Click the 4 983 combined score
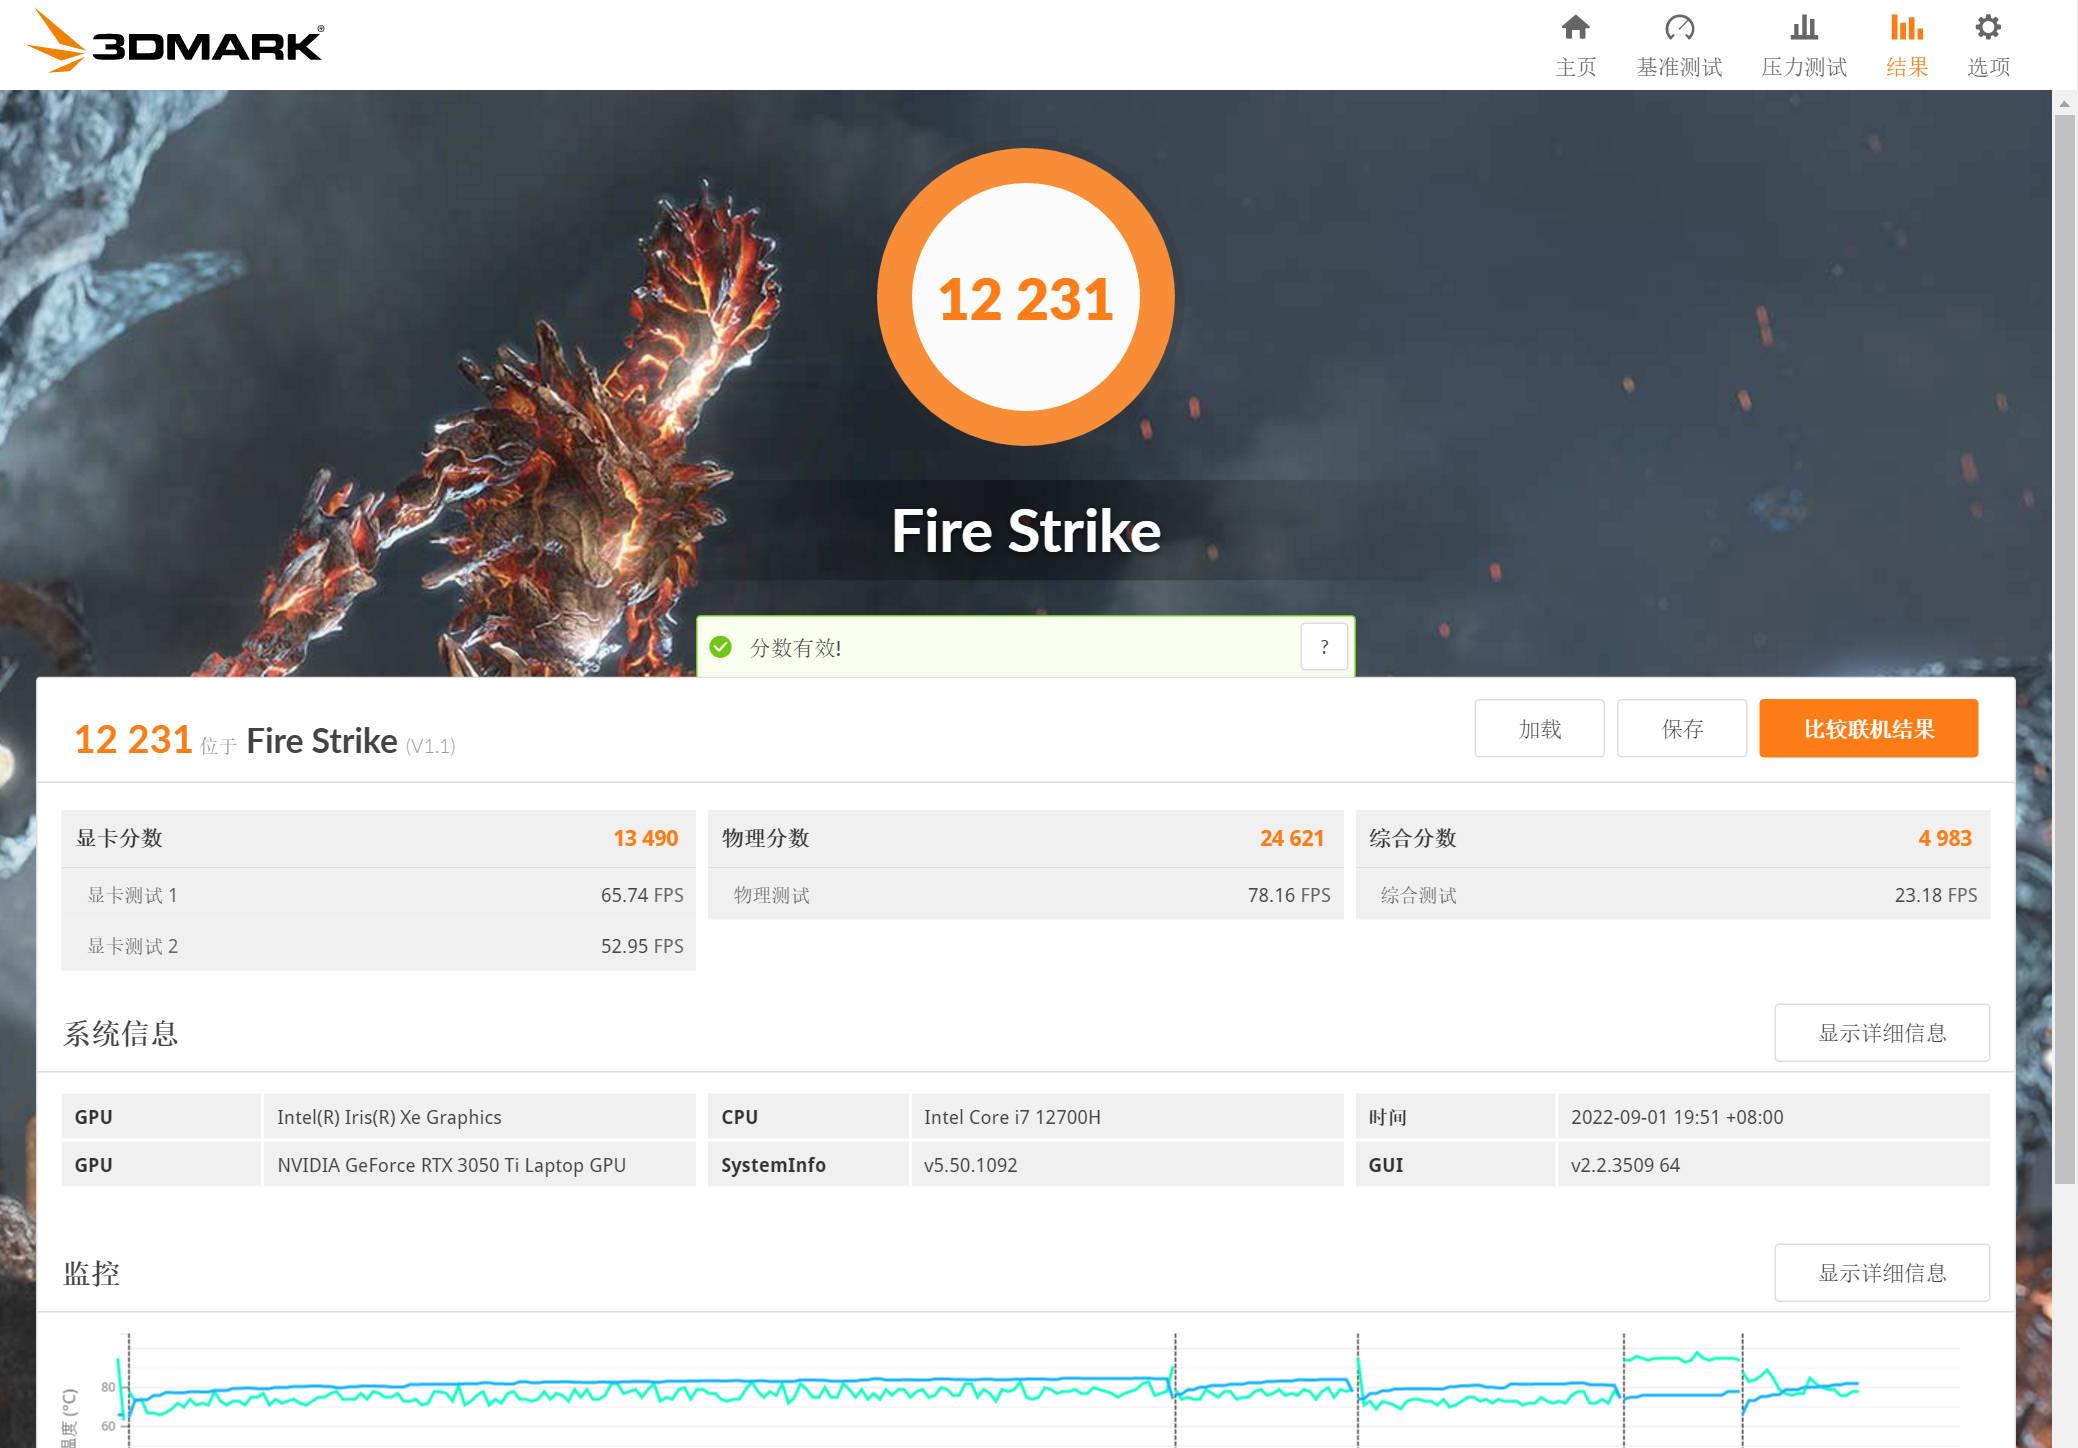Image resolution: width=2078 pixels, height=1448 pixels. coord(1945,838)
